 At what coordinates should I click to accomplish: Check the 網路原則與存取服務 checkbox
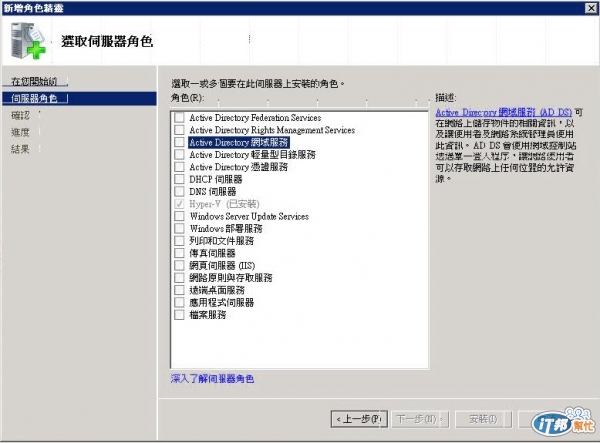(179, 278)
